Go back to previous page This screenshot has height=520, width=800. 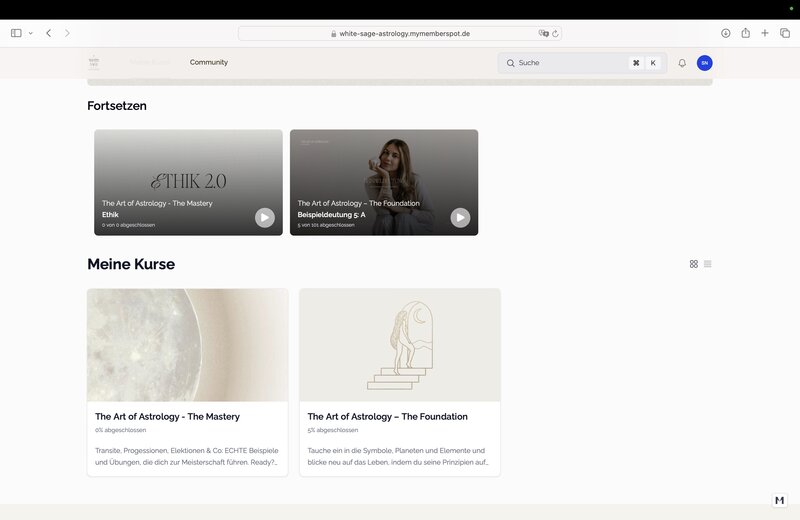pyautogui.click(x=48, y=33)
